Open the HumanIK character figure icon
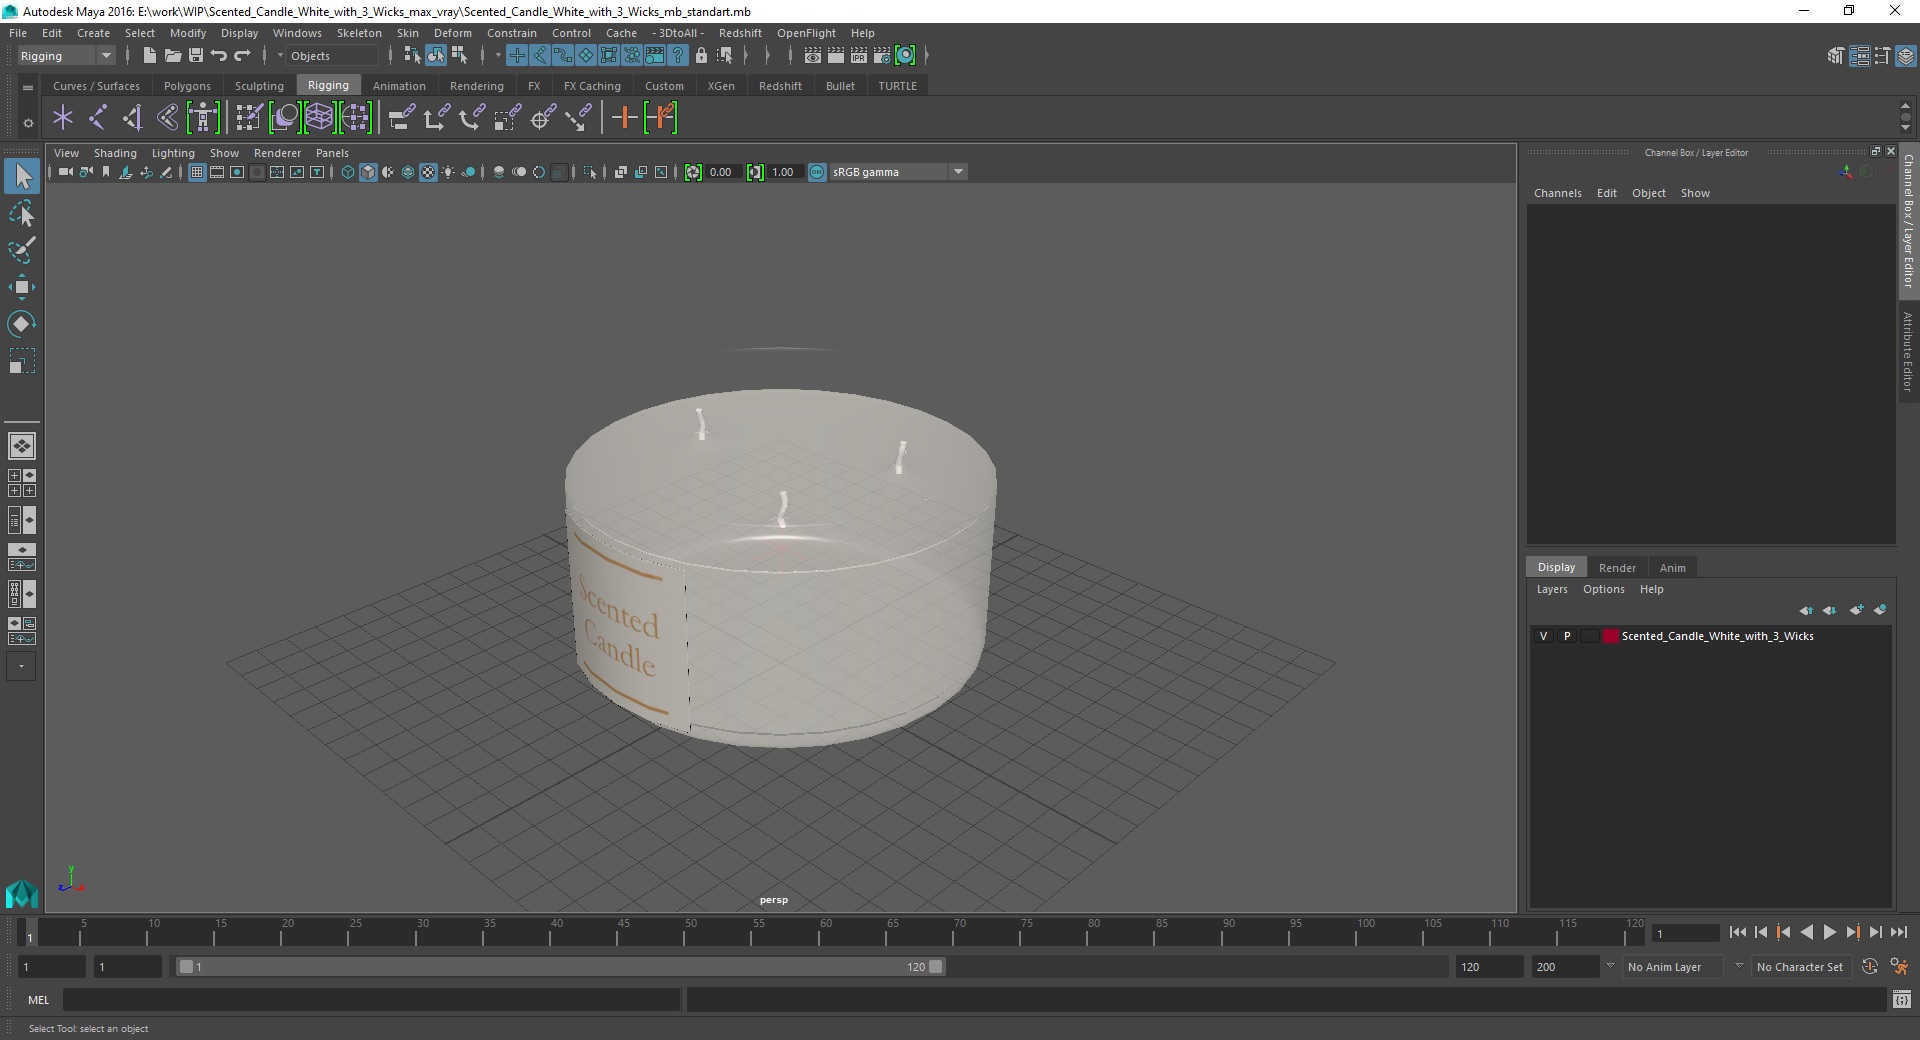 (x=203, y=118)
